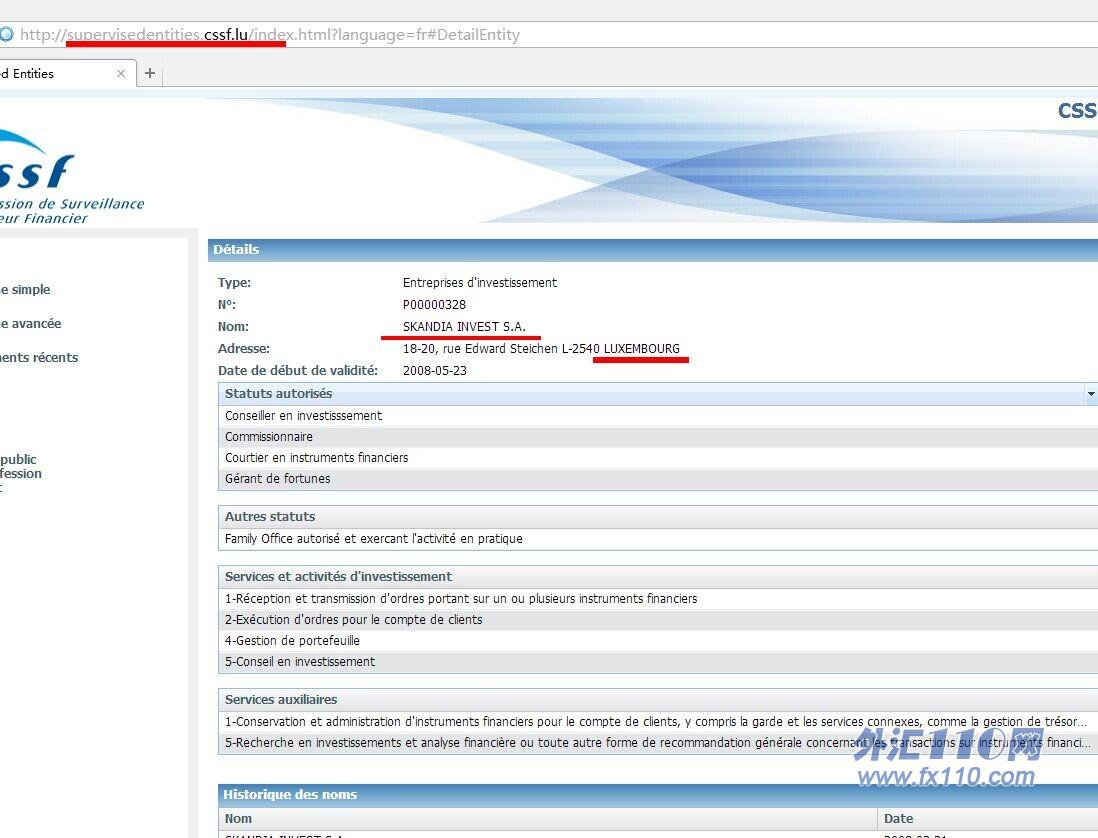Image resolution: width=1098 pixels, height=838 pixels.
Task: Select 1-Conservation et administration row
Action: (x=658, y=721)
